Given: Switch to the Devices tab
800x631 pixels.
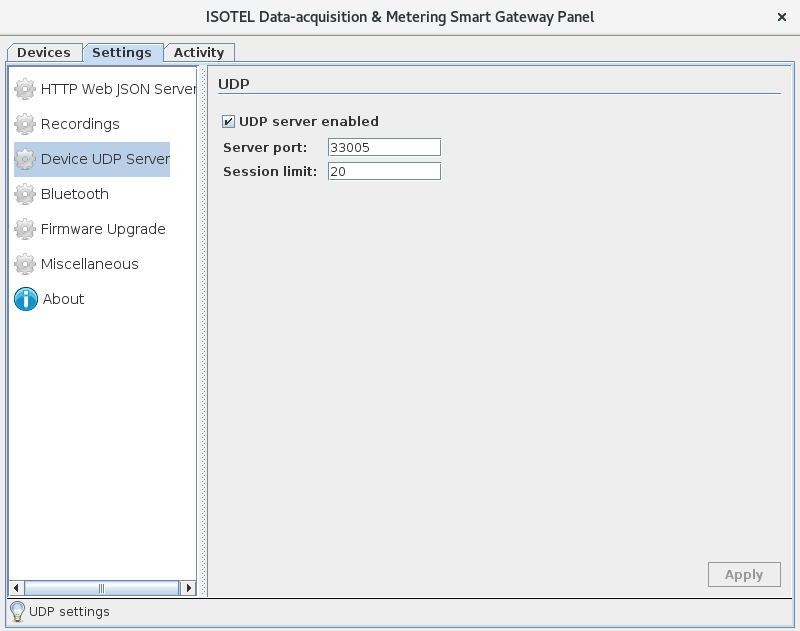Looking at the screenshot, I should [x=44, y=53].
